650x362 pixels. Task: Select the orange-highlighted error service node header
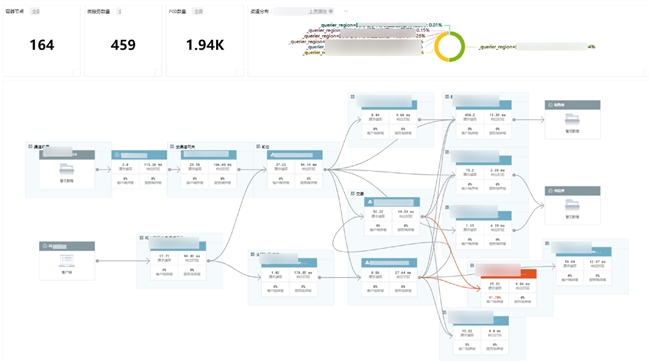509,274
